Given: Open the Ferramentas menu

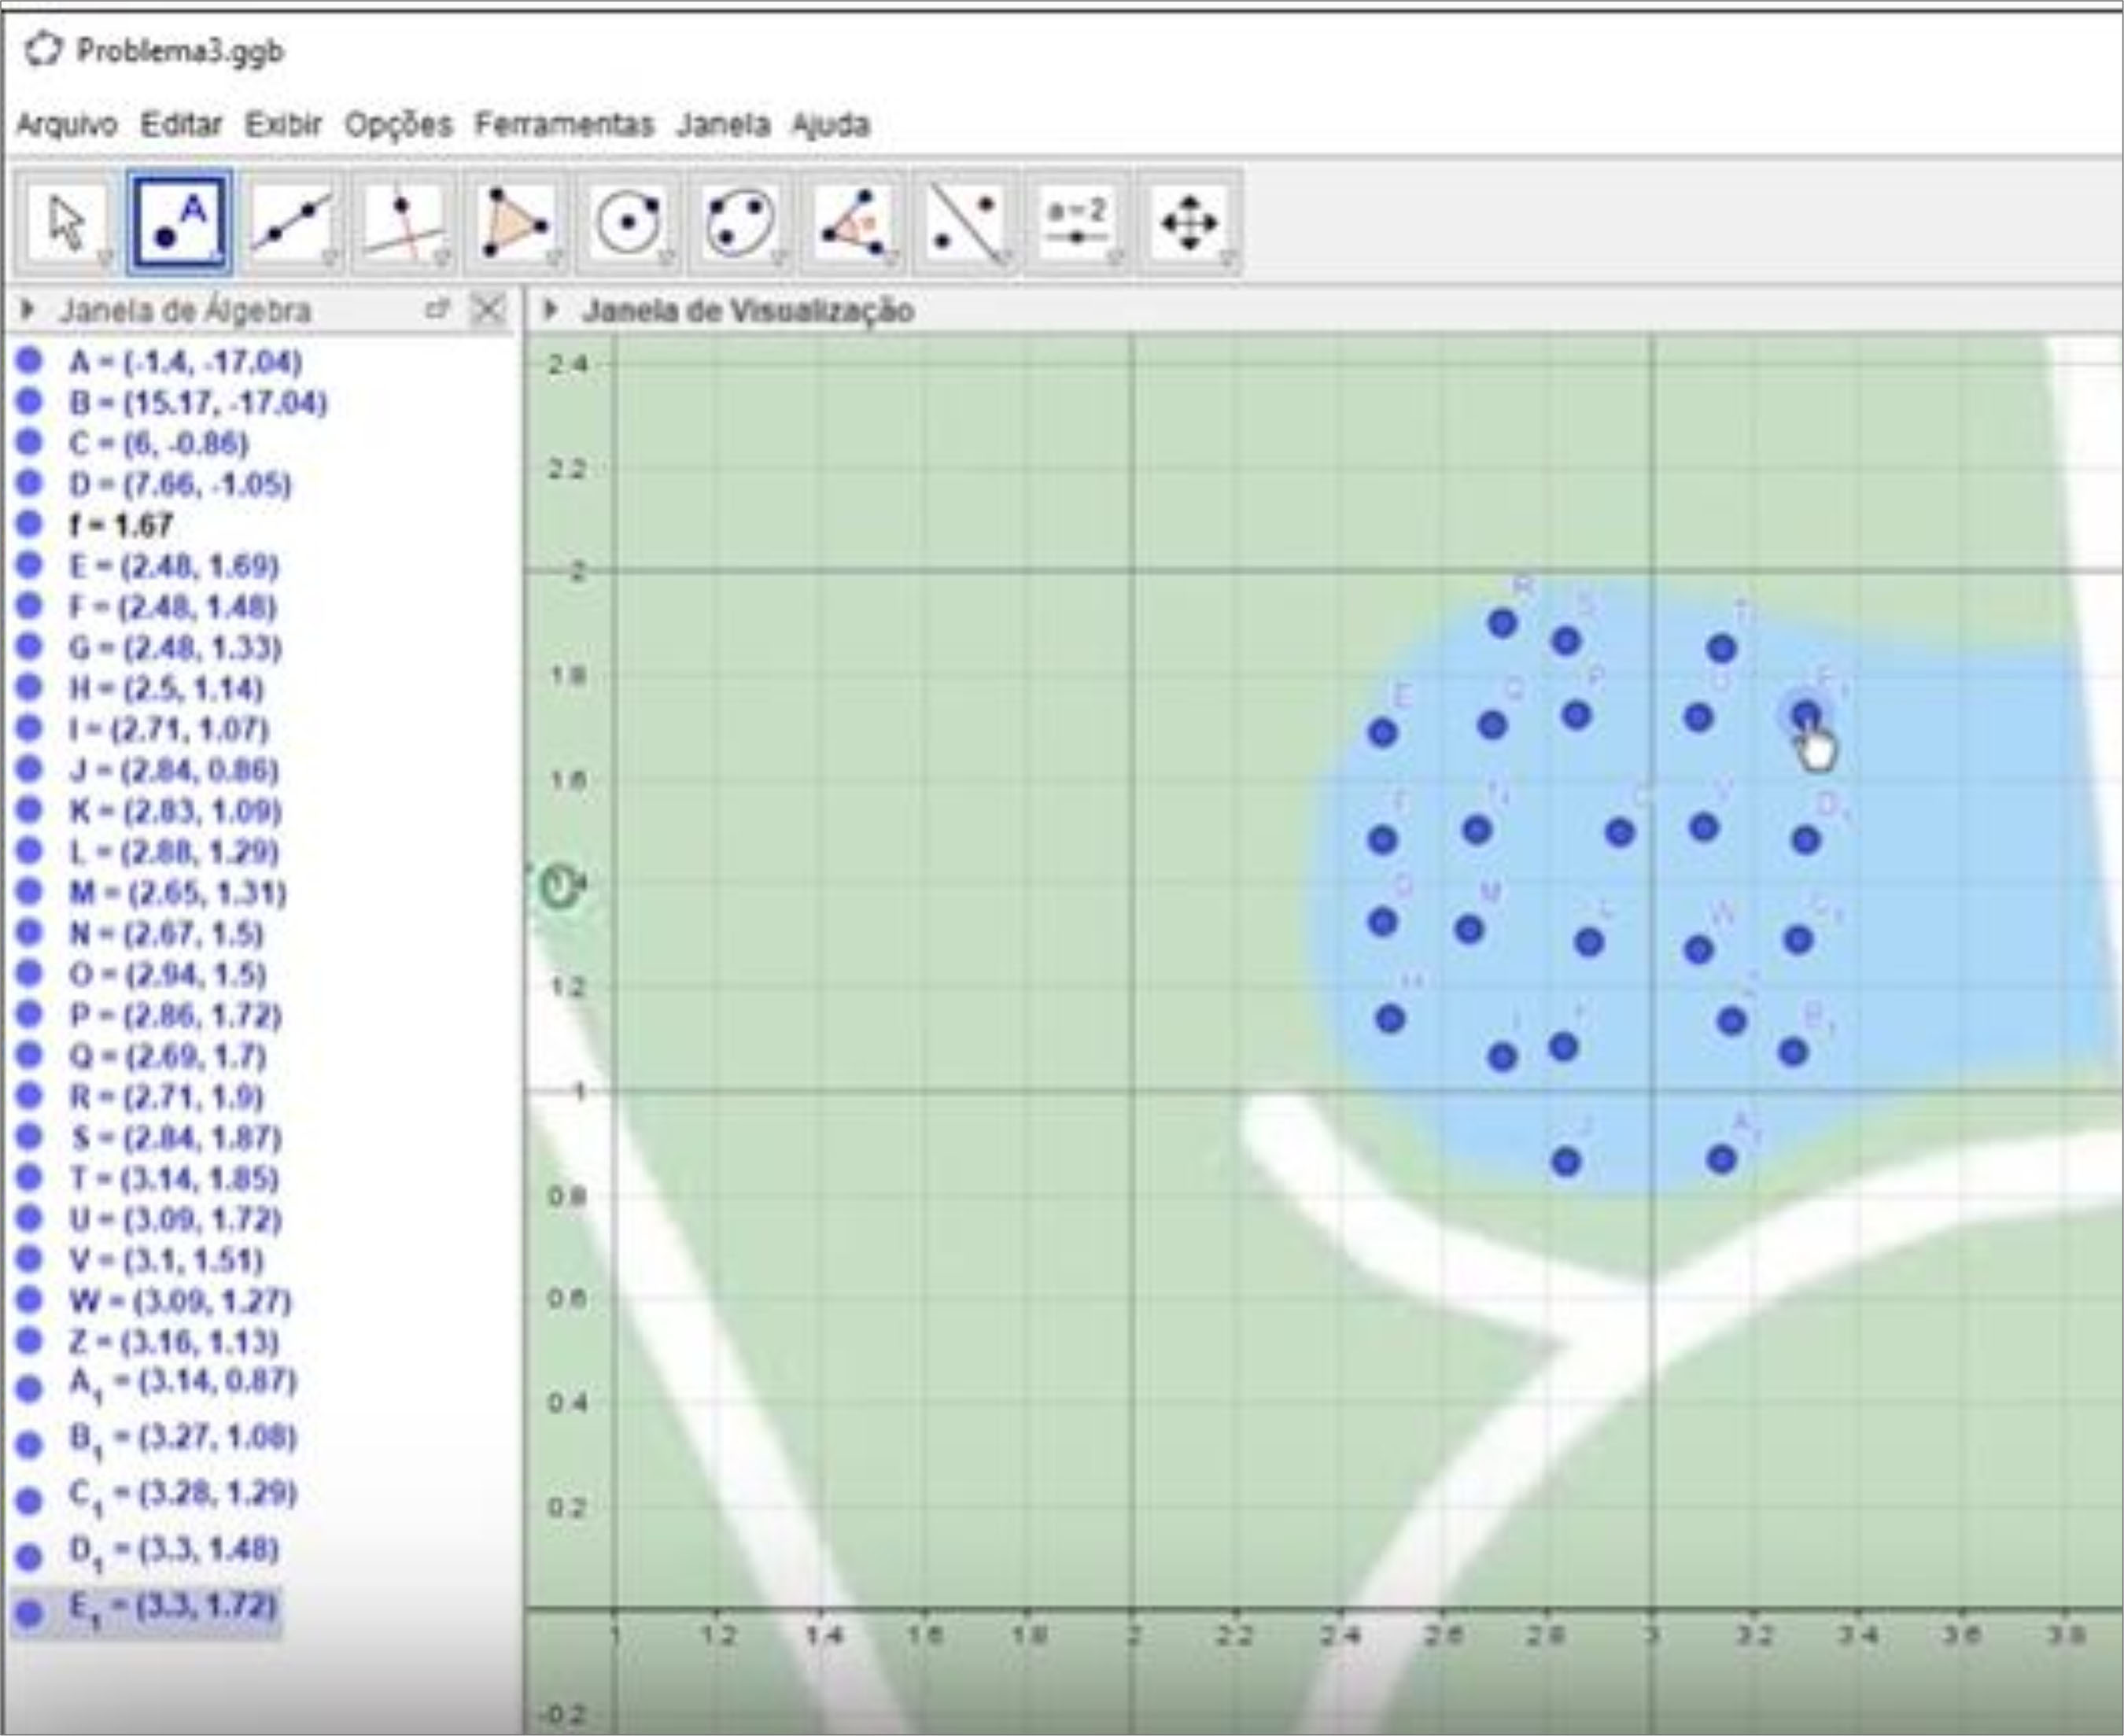Looking at the screenshot, I should (563, 125).
